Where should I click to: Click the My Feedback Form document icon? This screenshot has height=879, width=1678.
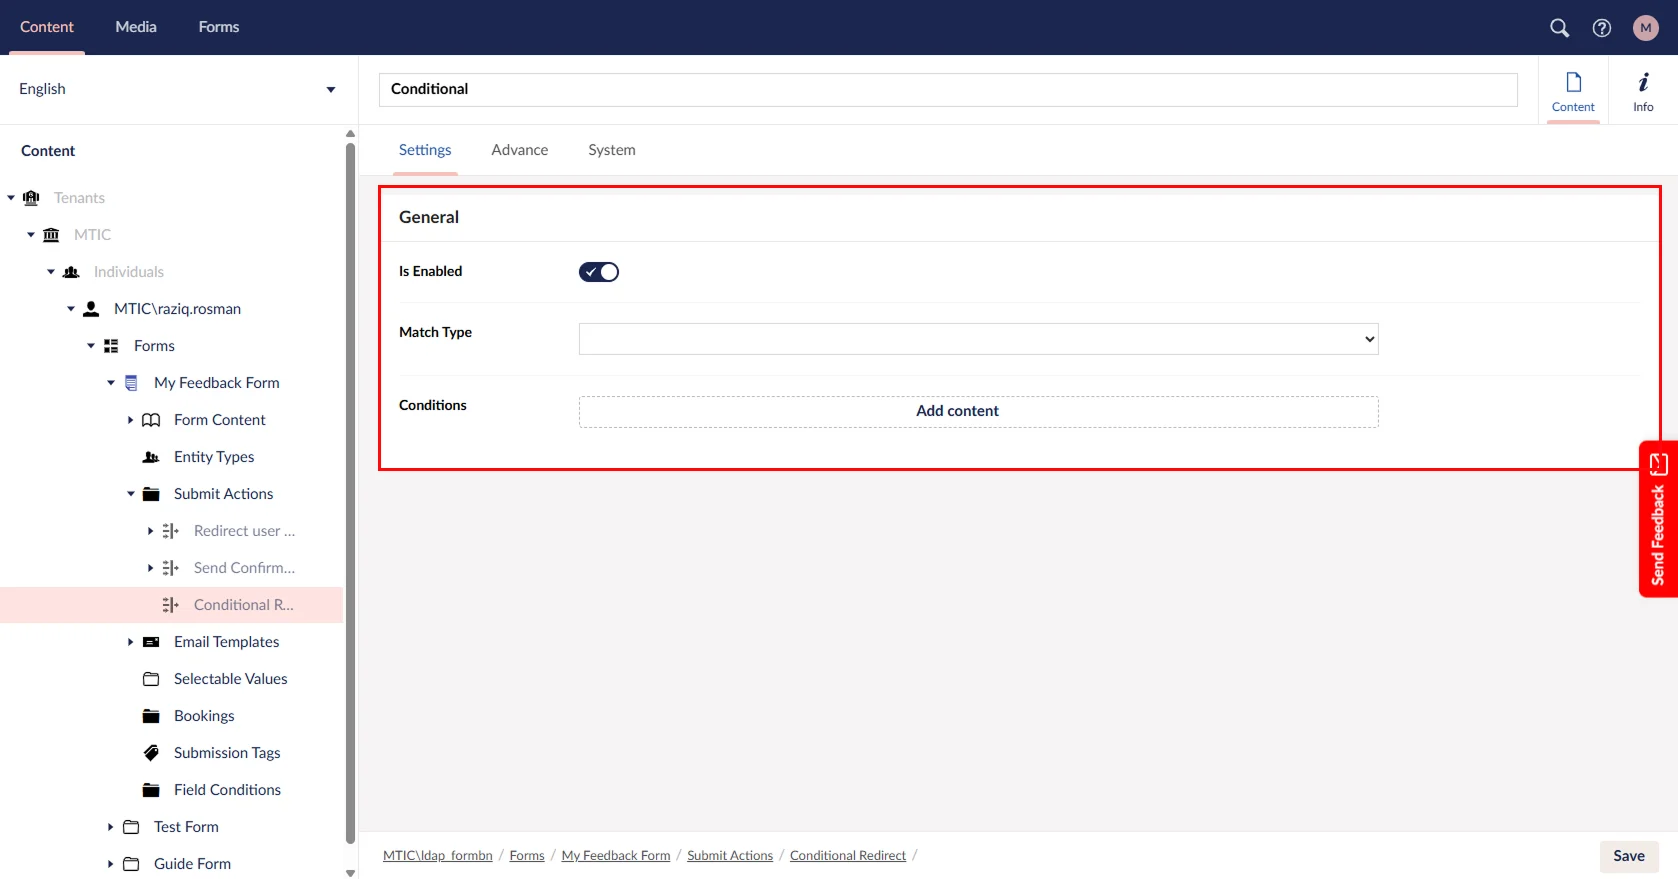coord(131,383)
